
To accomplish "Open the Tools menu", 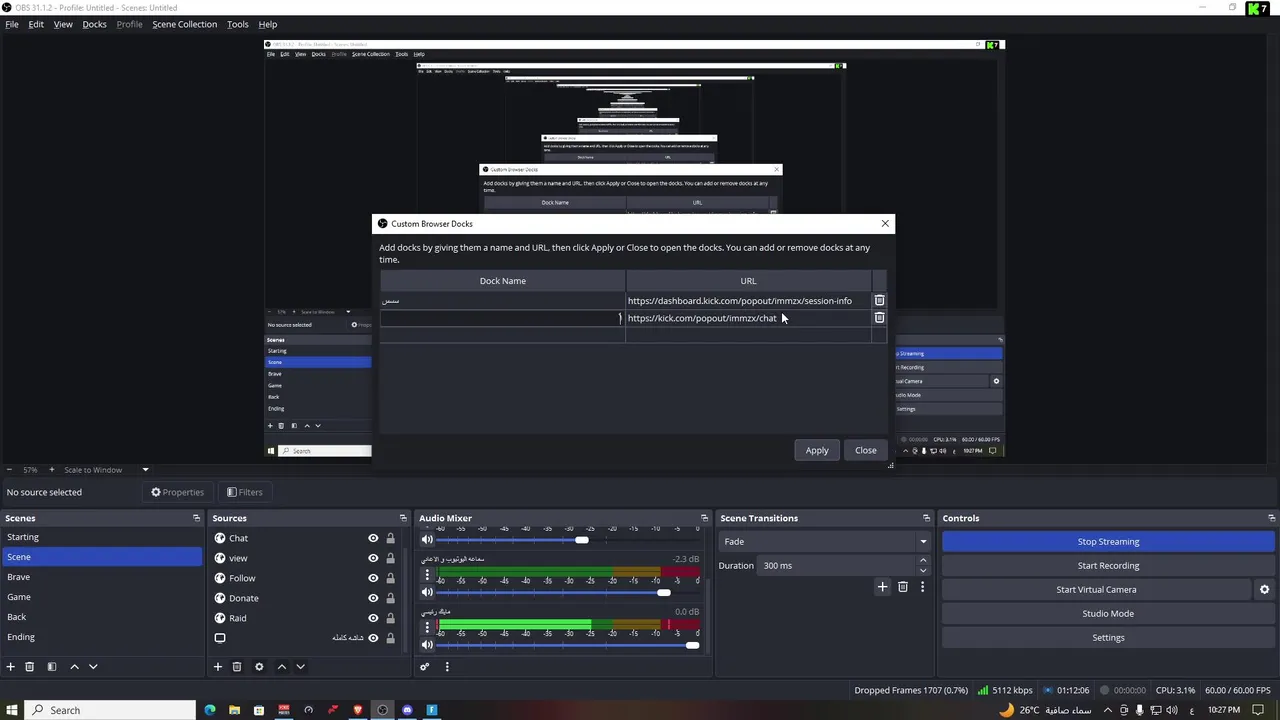I will pyautogui.click(x=238, y=24).
